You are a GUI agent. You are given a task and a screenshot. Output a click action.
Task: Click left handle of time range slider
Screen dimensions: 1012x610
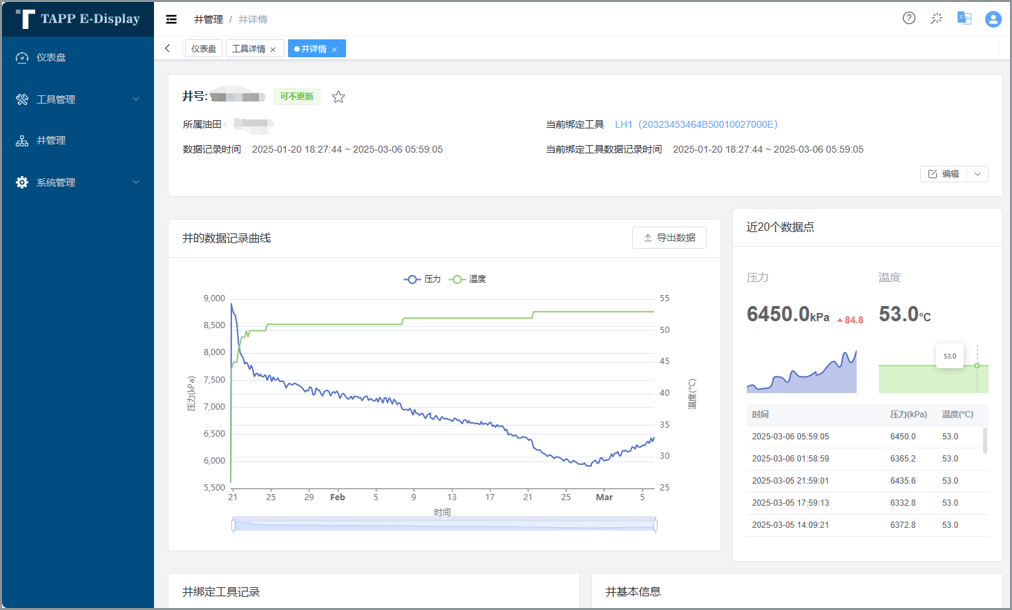(233, 525)
